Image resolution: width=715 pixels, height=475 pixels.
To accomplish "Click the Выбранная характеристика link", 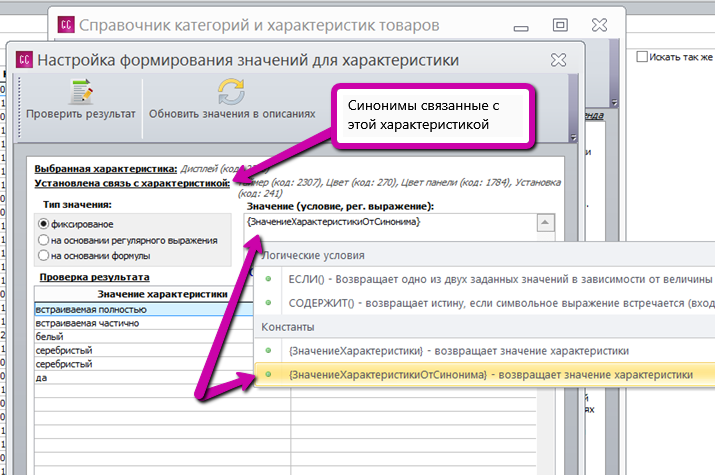I will coord(106,169).
